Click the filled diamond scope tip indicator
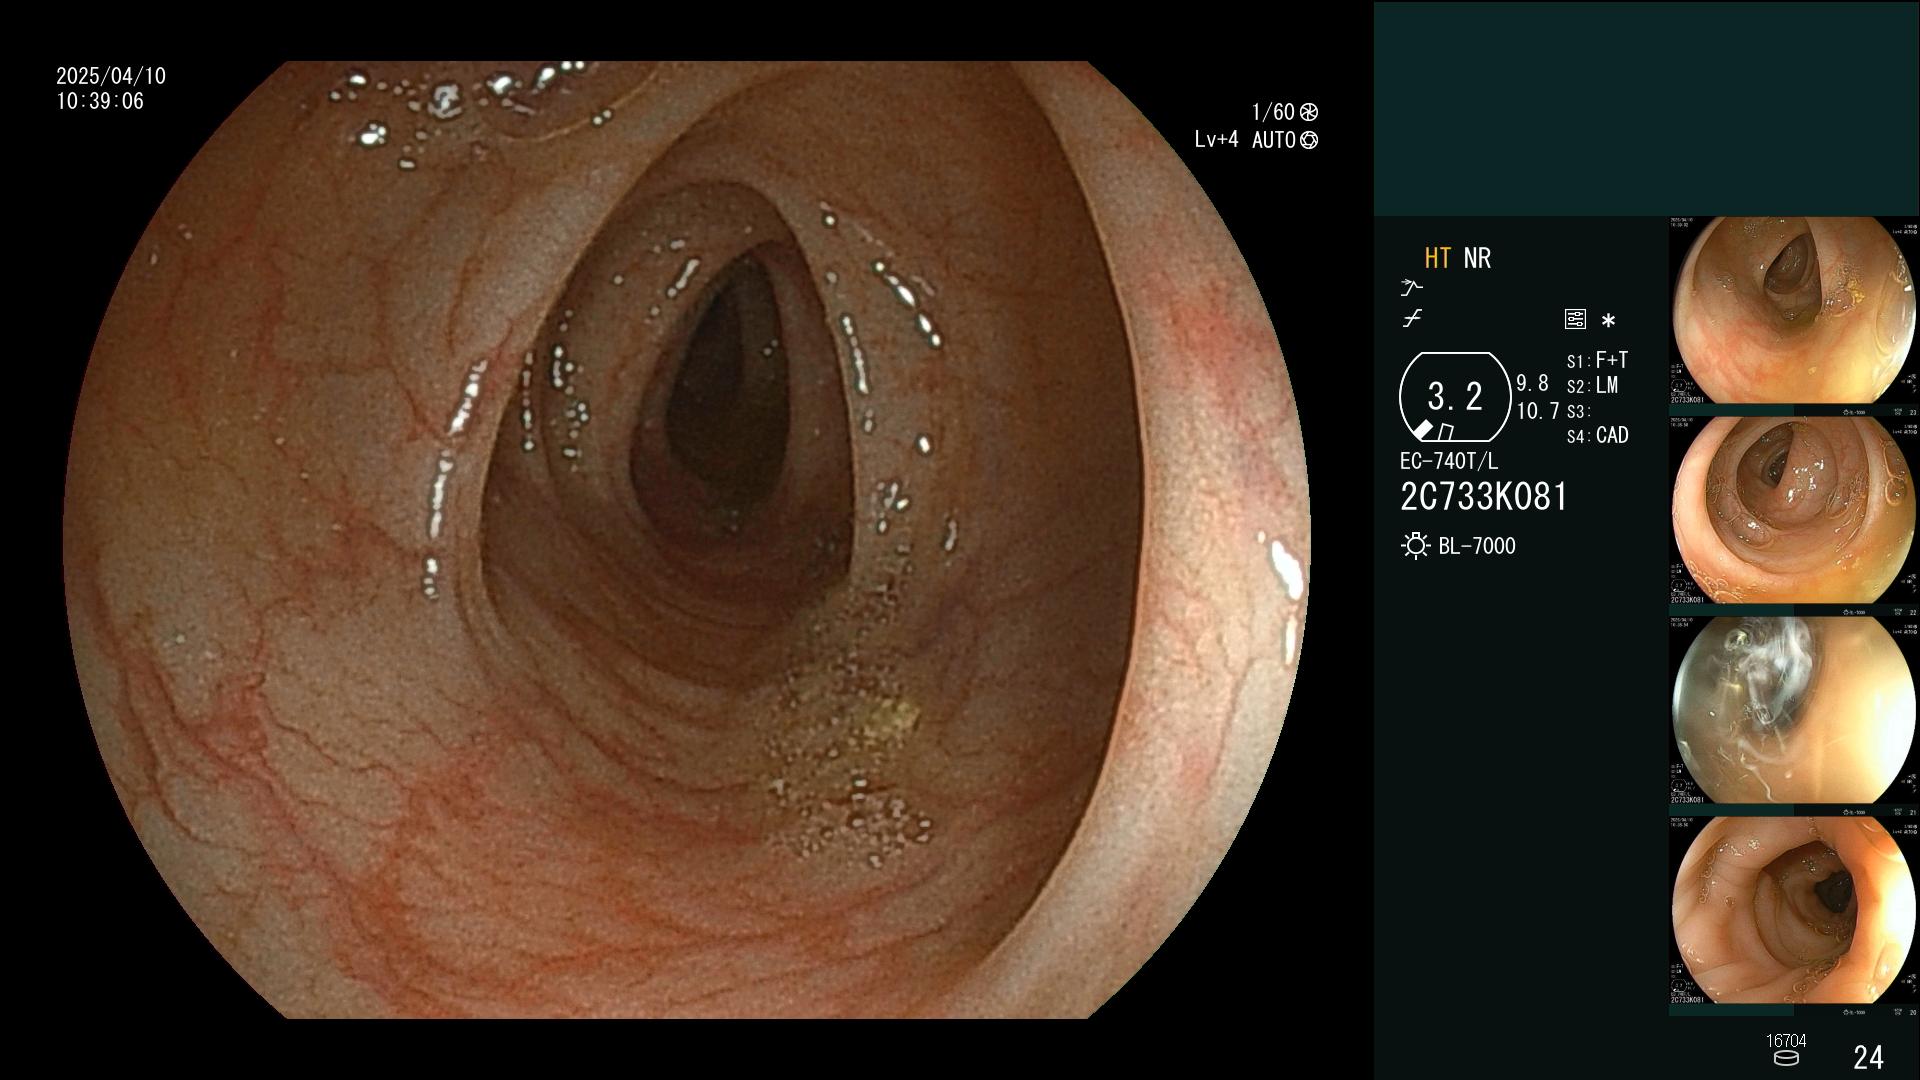Image resolution: width=1920 pixels, height=1080 pixels. click(x=1422, y=429)
